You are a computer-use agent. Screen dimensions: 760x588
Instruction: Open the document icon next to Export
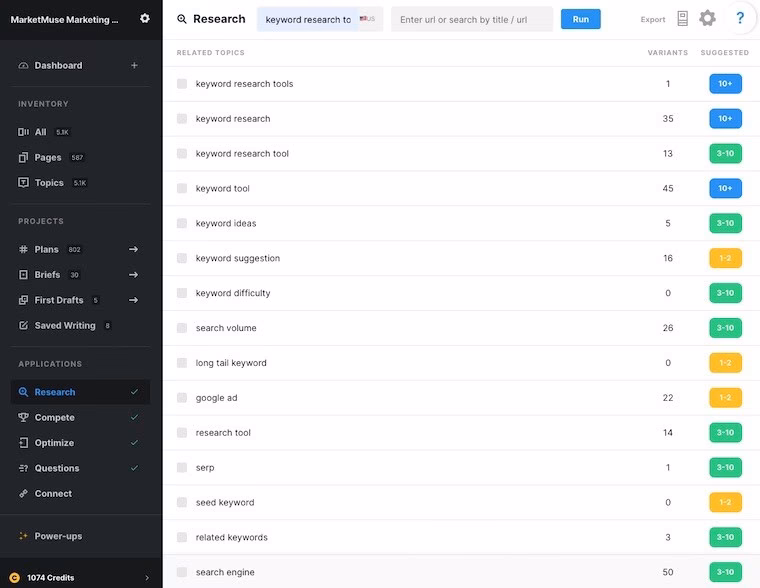(683, 19)
